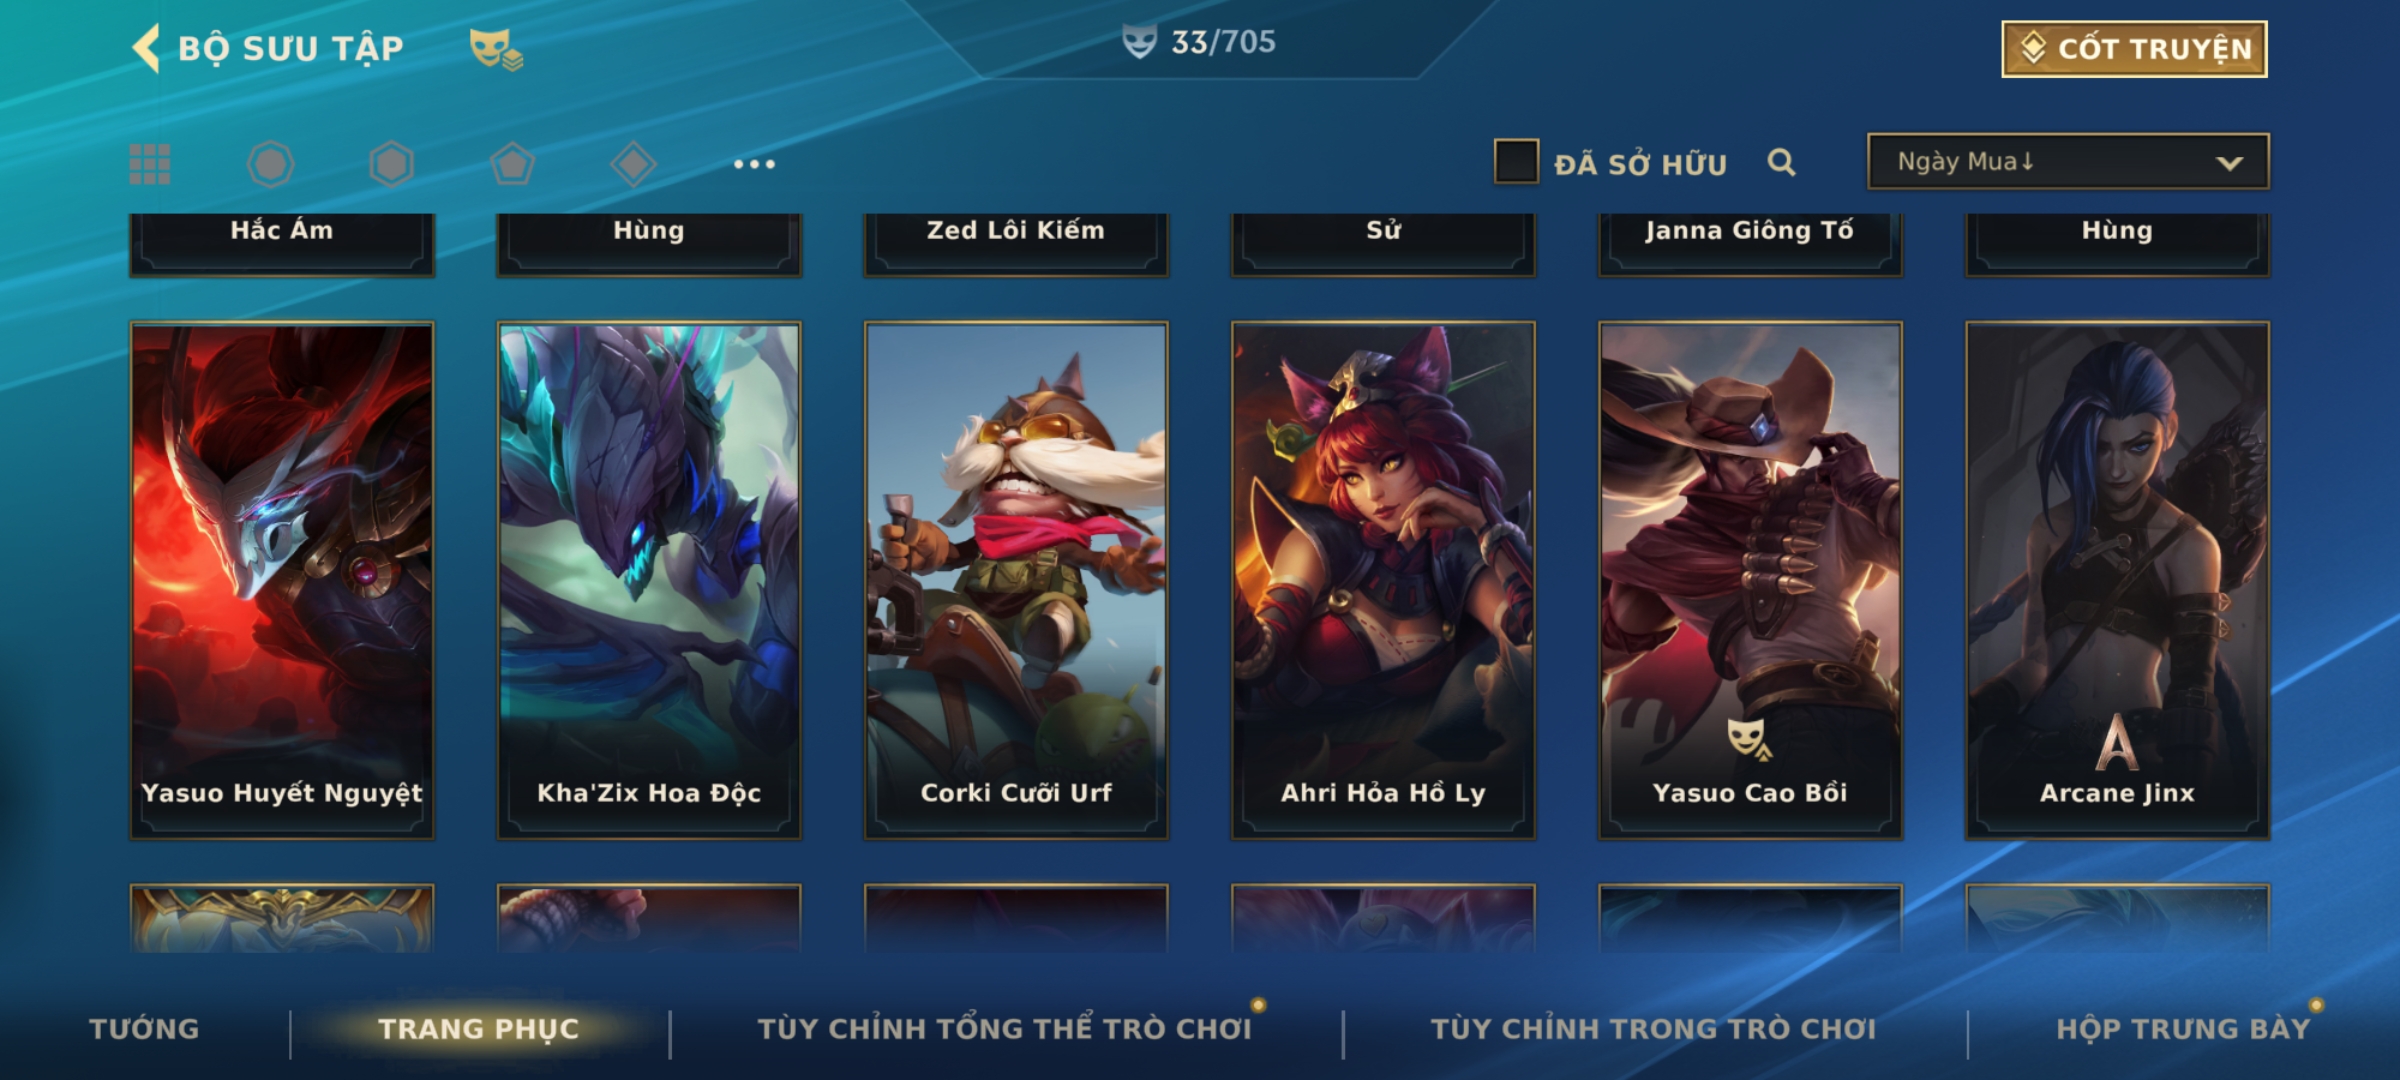Filter by the first hexagon rarity icon

pos(271,164)
